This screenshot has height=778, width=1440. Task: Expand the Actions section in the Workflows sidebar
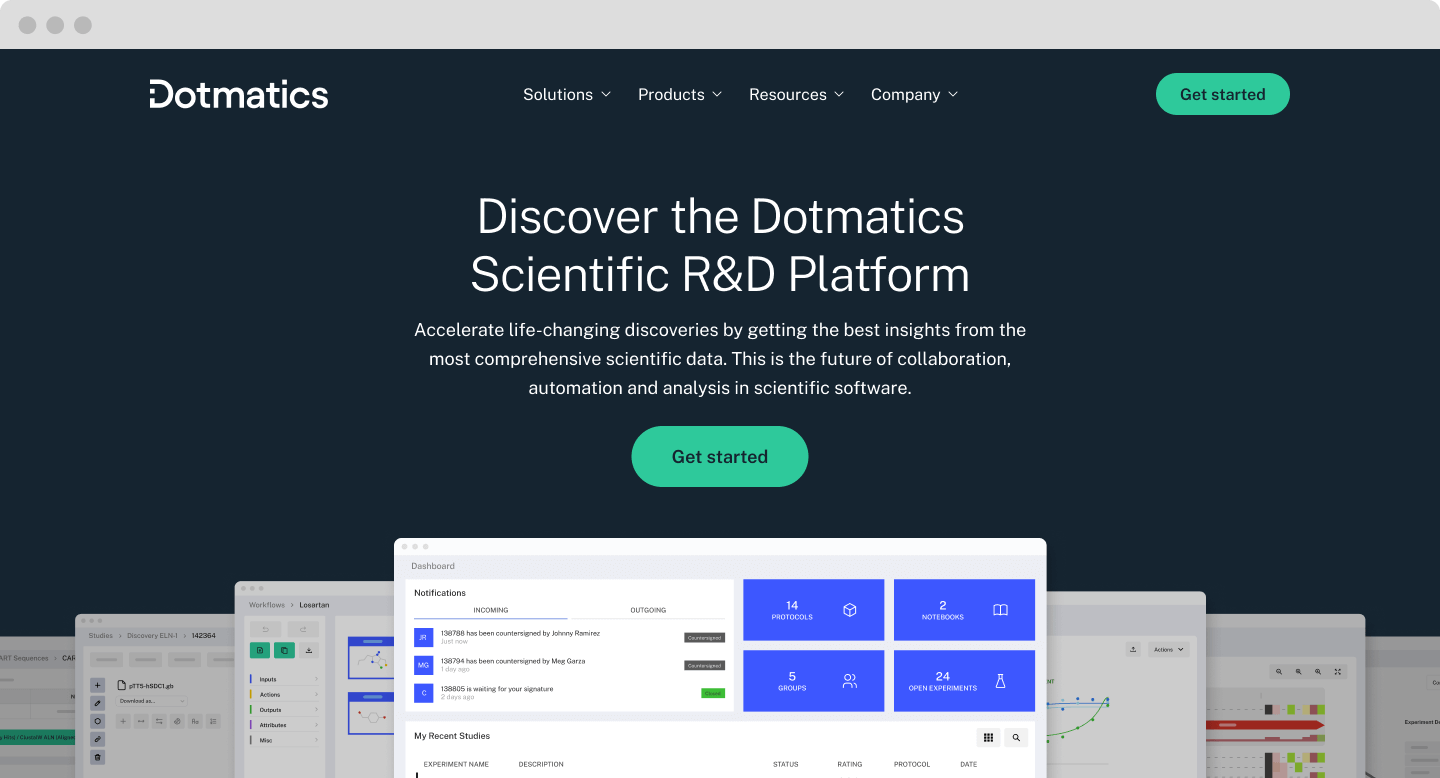click(284, 694)
